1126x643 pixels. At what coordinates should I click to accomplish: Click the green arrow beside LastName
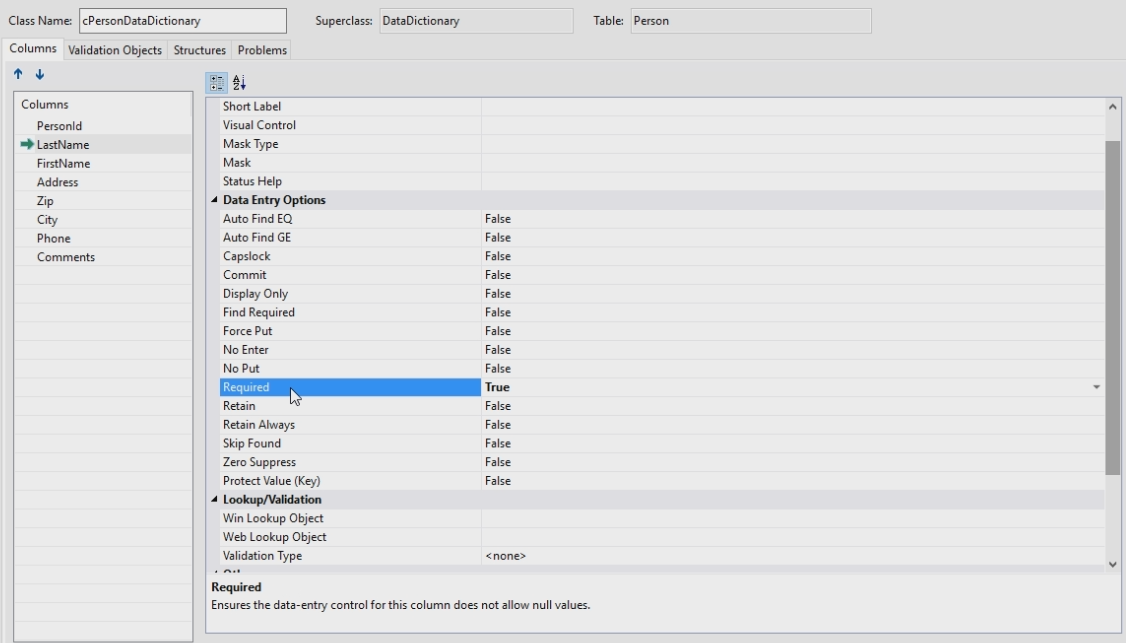pyautogui.click(x=27, y=145)
